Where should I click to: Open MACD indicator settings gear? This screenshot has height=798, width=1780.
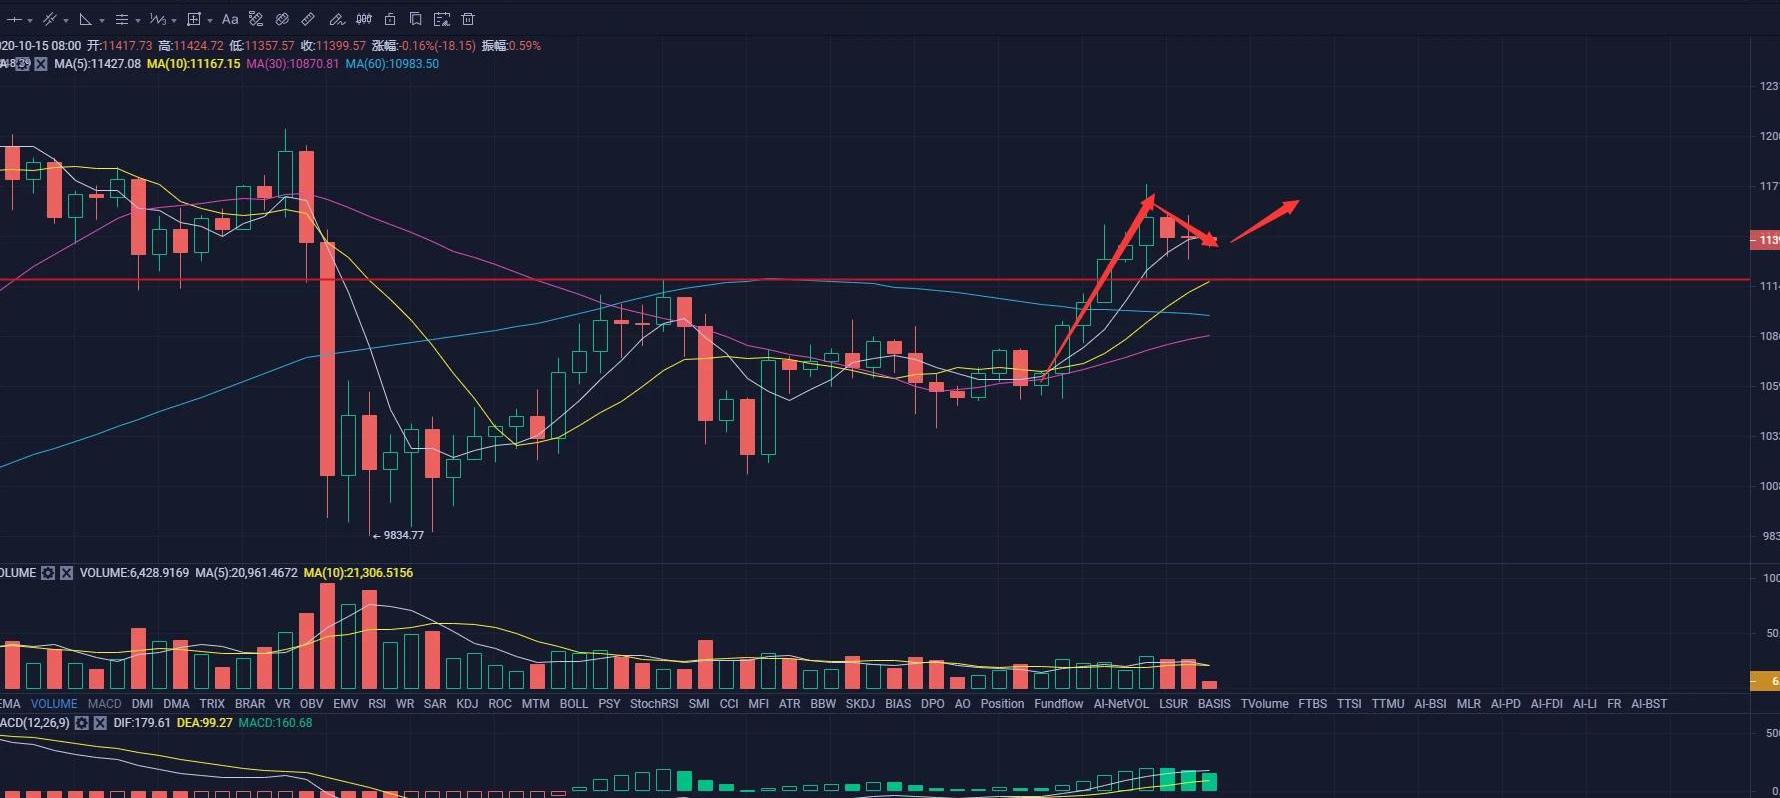click(82, 723)
